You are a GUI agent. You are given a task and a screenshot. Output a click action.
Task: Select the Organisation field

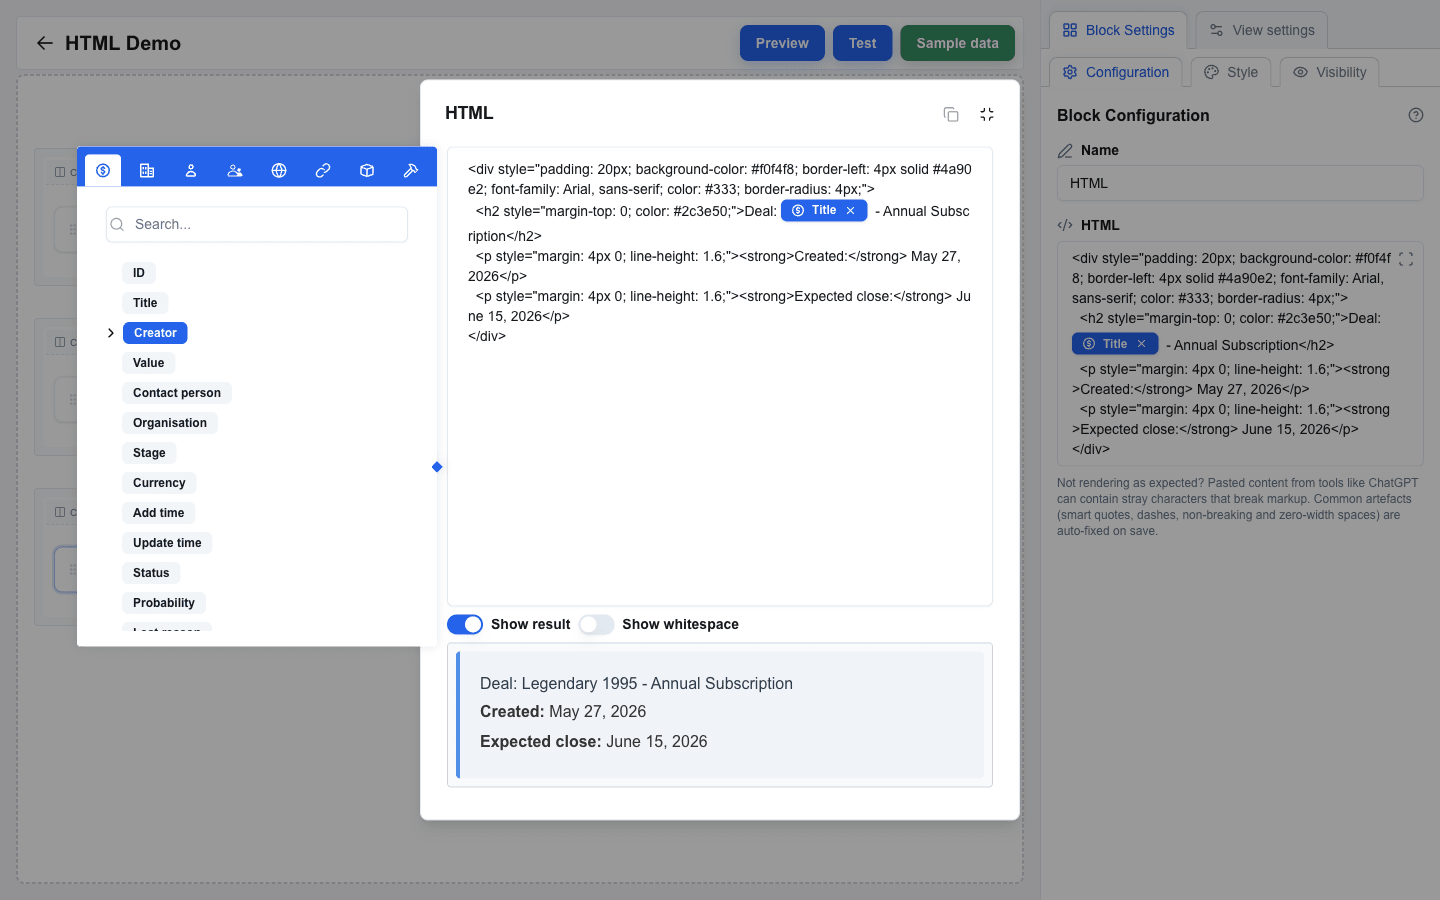click(x=170, y=423)
